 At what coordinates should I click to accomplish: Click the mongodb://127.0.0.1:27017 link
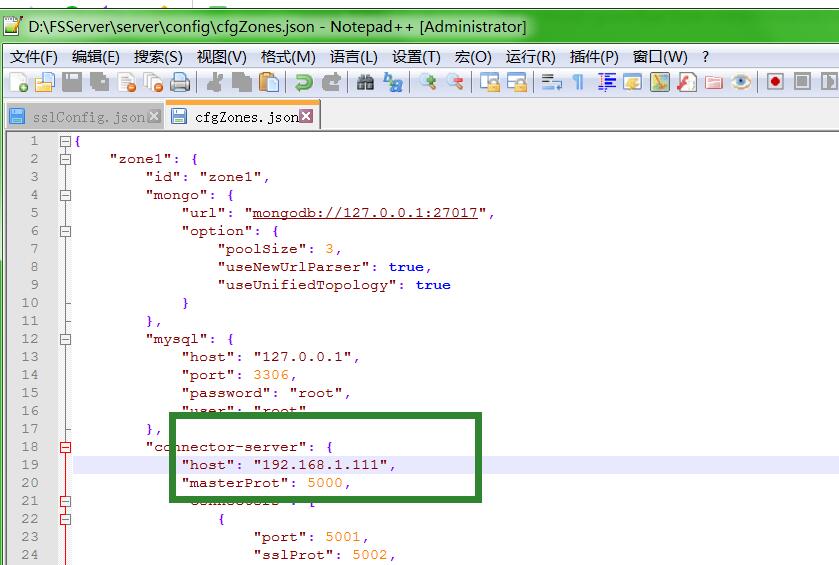point(369,213)
